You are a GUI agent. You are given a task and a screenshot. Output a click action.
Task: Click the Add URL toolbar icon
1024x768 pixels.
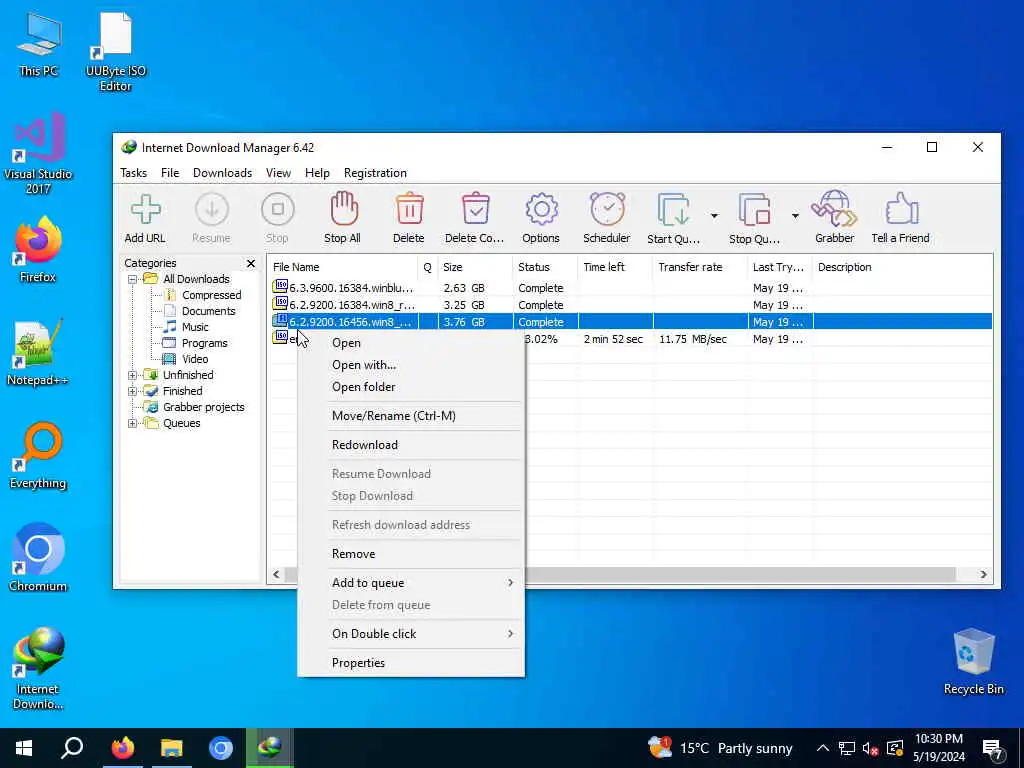click(x=145, y=210)
